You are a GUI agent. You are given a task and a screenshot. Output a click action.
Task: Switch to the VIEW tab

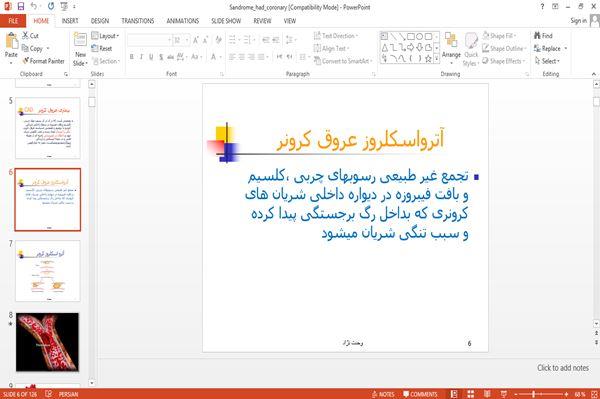290,21
